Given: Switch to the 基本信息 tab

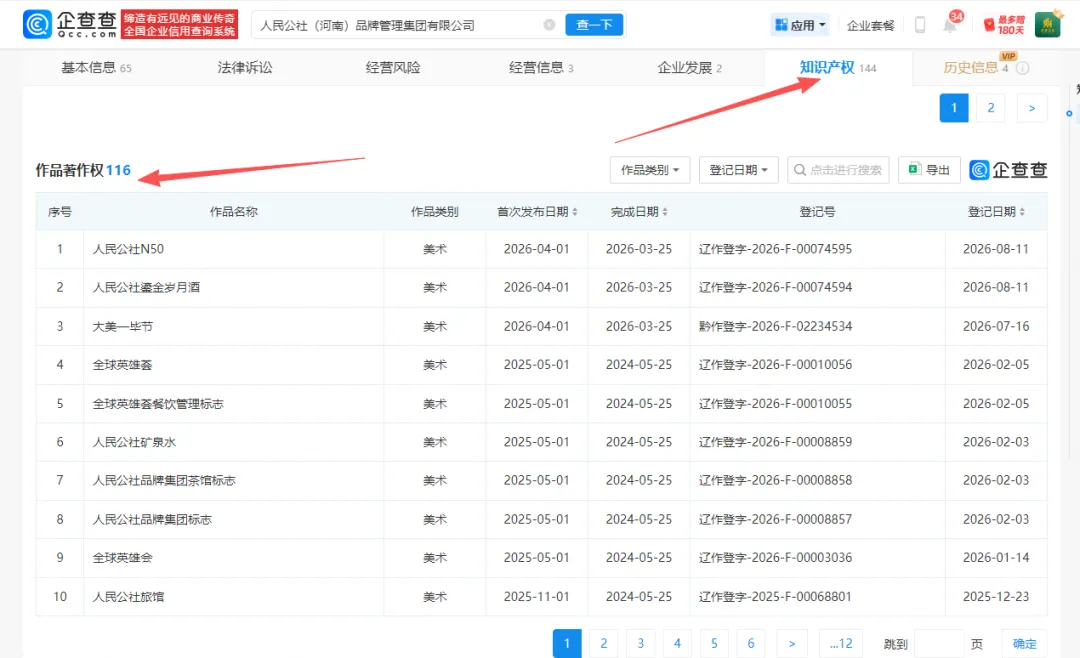Looking at the screenshot, I should pyautogui.click(x=96, y=68).
